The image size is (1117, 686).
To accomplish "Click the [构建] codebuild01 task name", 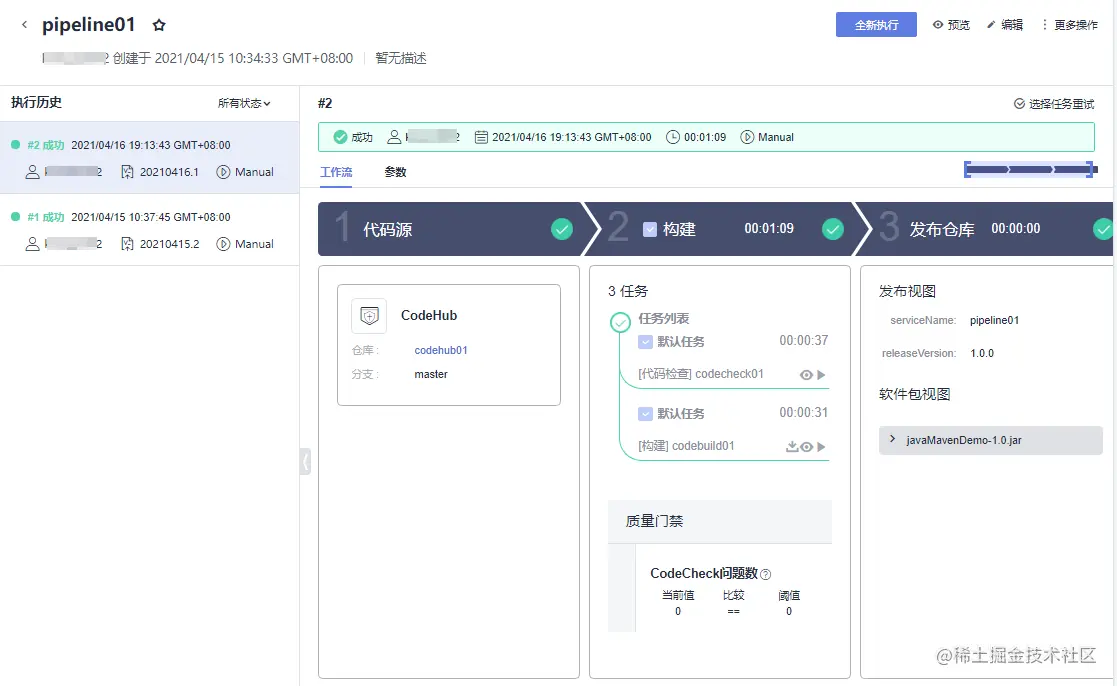I will pos(686,446).
